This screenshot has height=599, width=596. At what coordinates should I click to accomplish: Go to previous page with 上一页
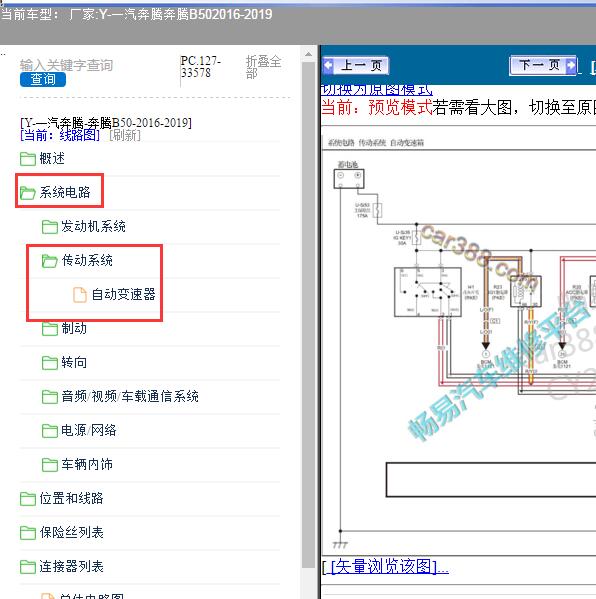[355, 65]
